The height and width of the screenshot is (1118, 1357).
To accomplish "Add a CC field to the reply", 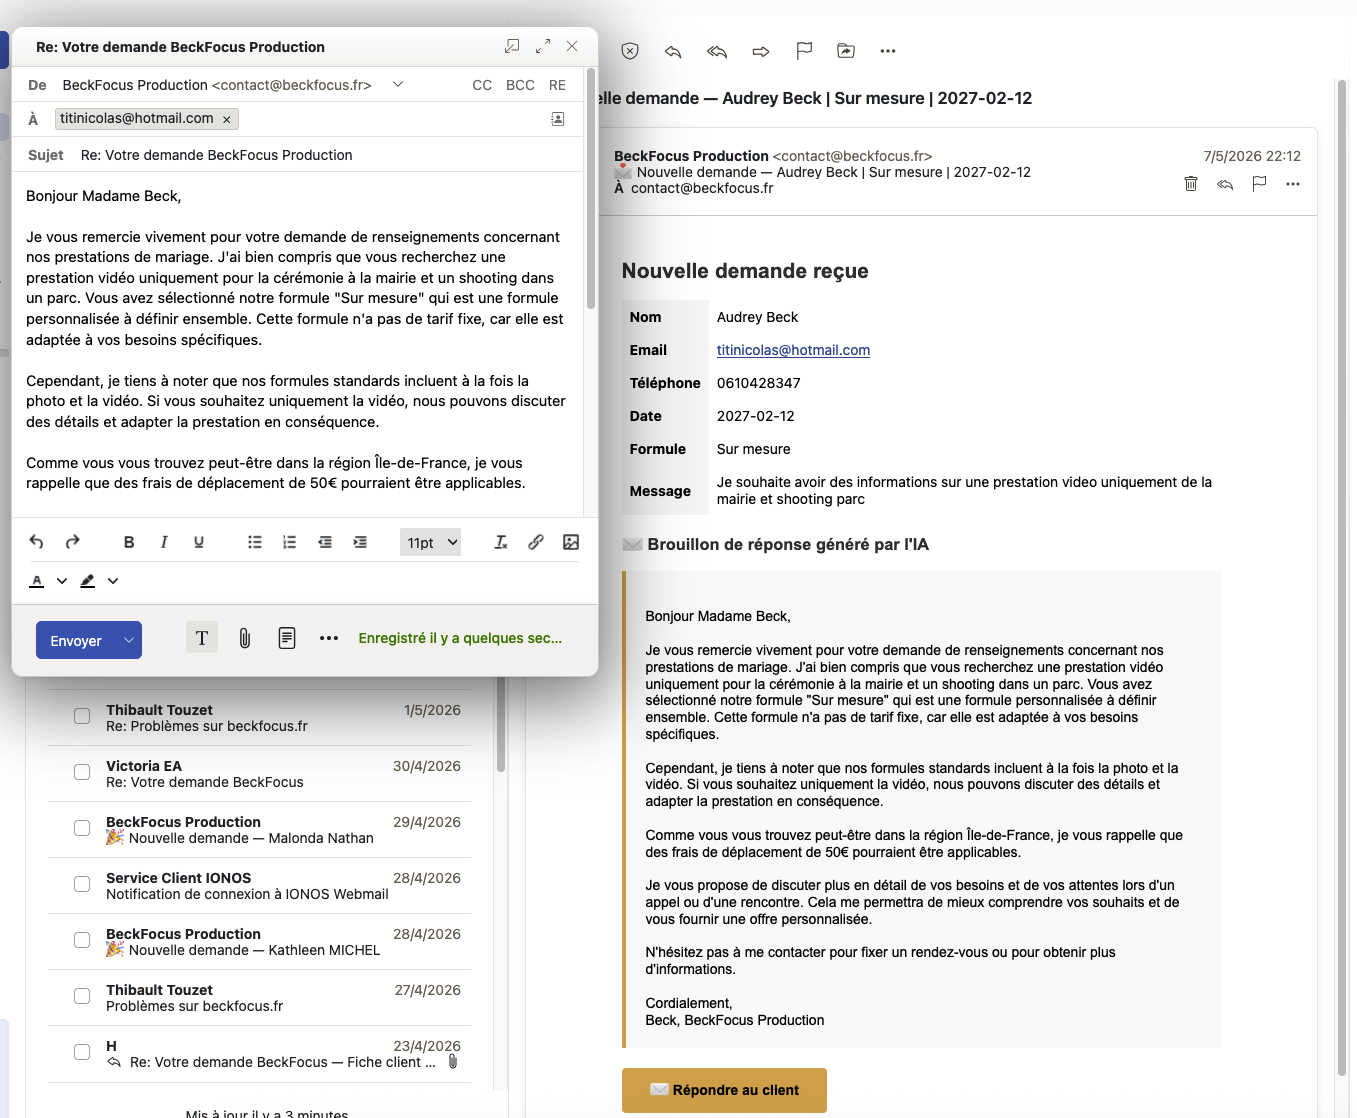I will pyautogui.click(x=482, y=85).
